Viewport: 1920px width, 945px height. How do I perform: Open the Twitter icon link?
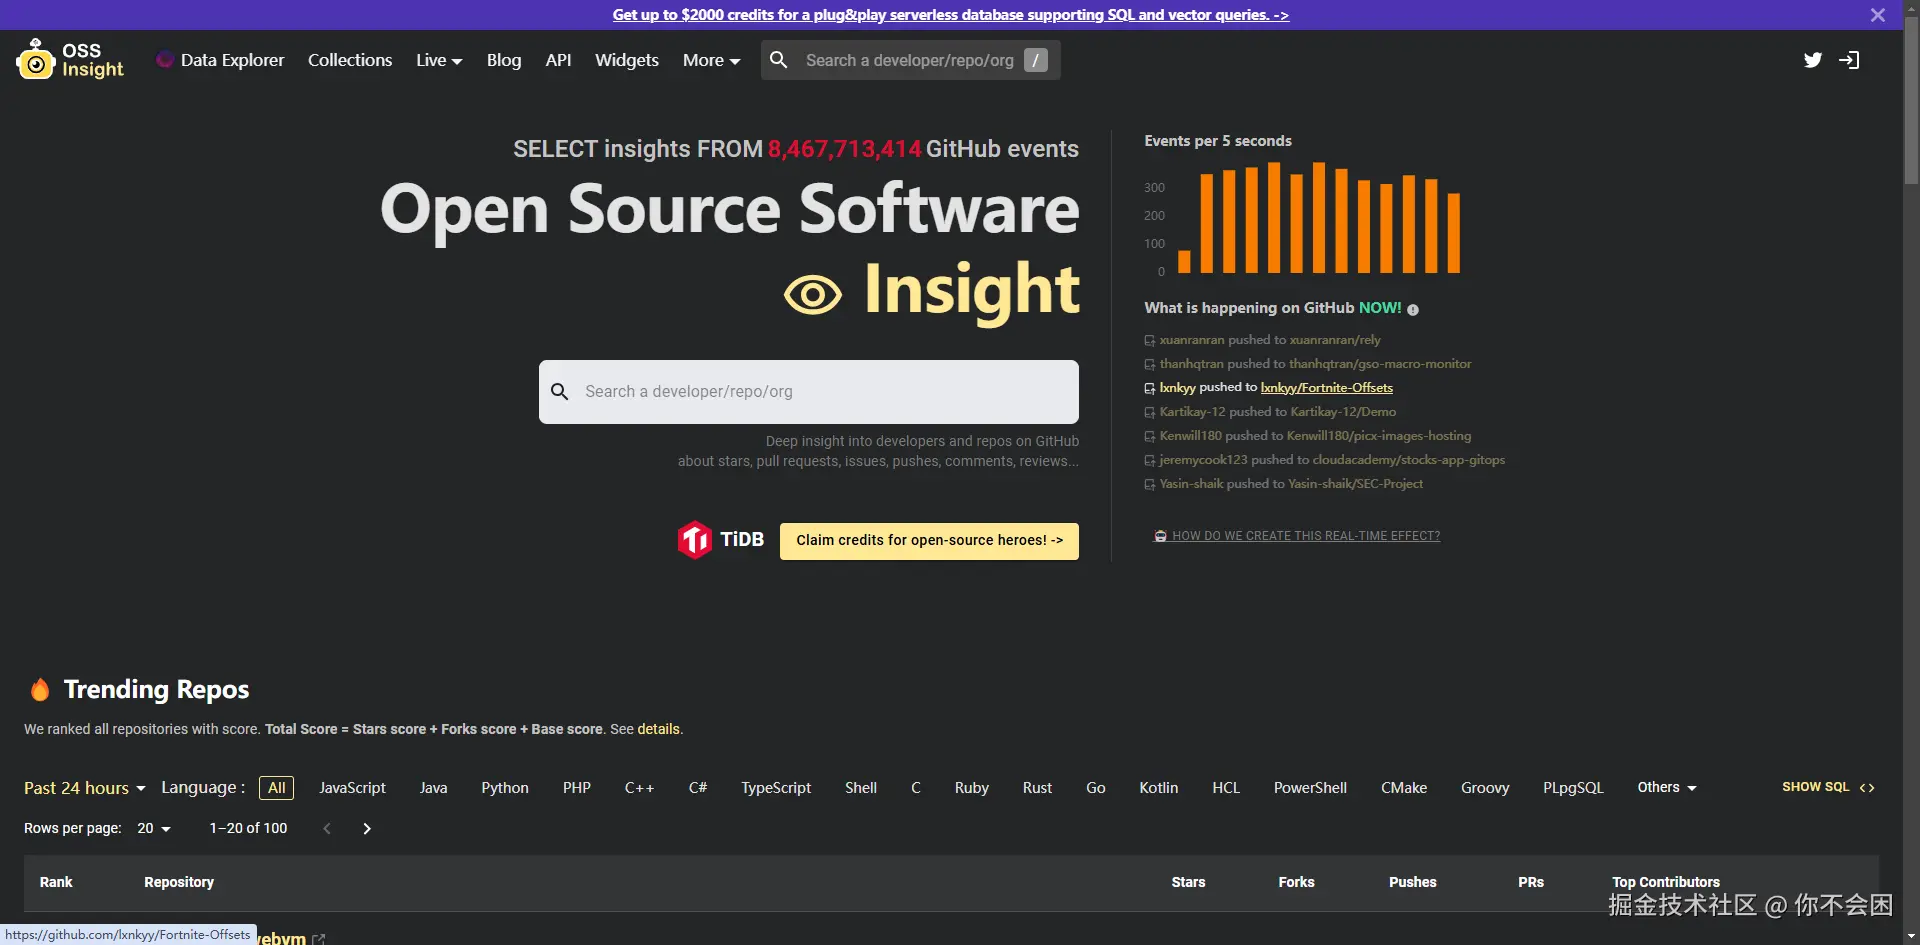1813,60
